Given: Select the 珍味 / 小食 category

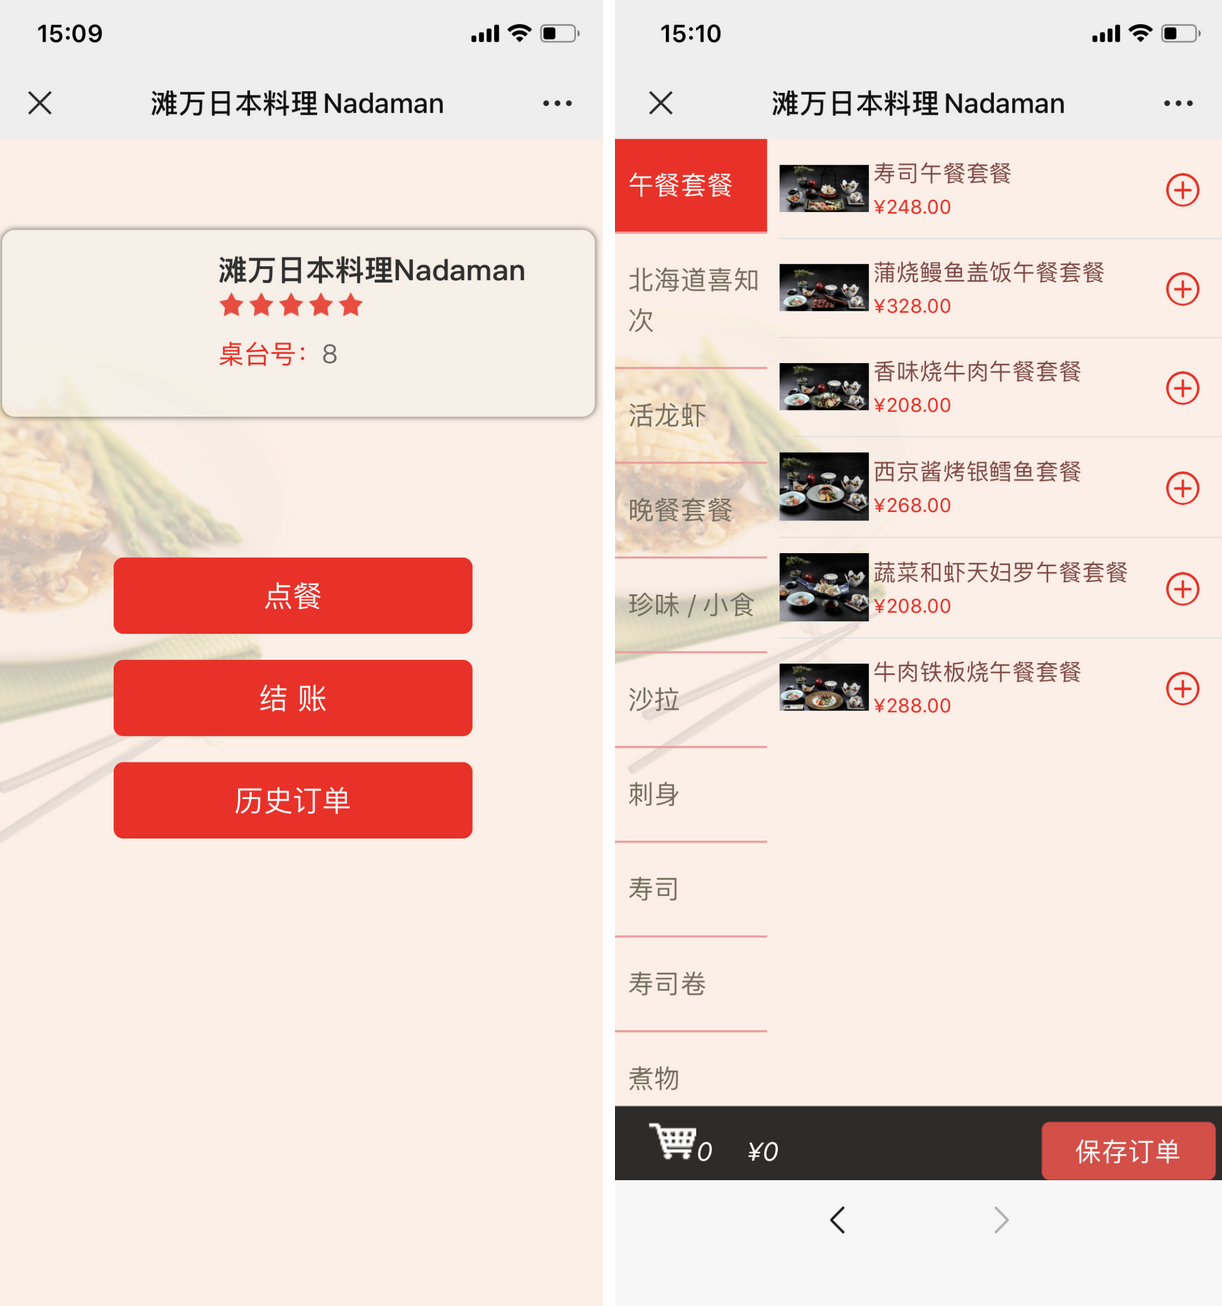Looking at the screenshot, I should [691, 605].
